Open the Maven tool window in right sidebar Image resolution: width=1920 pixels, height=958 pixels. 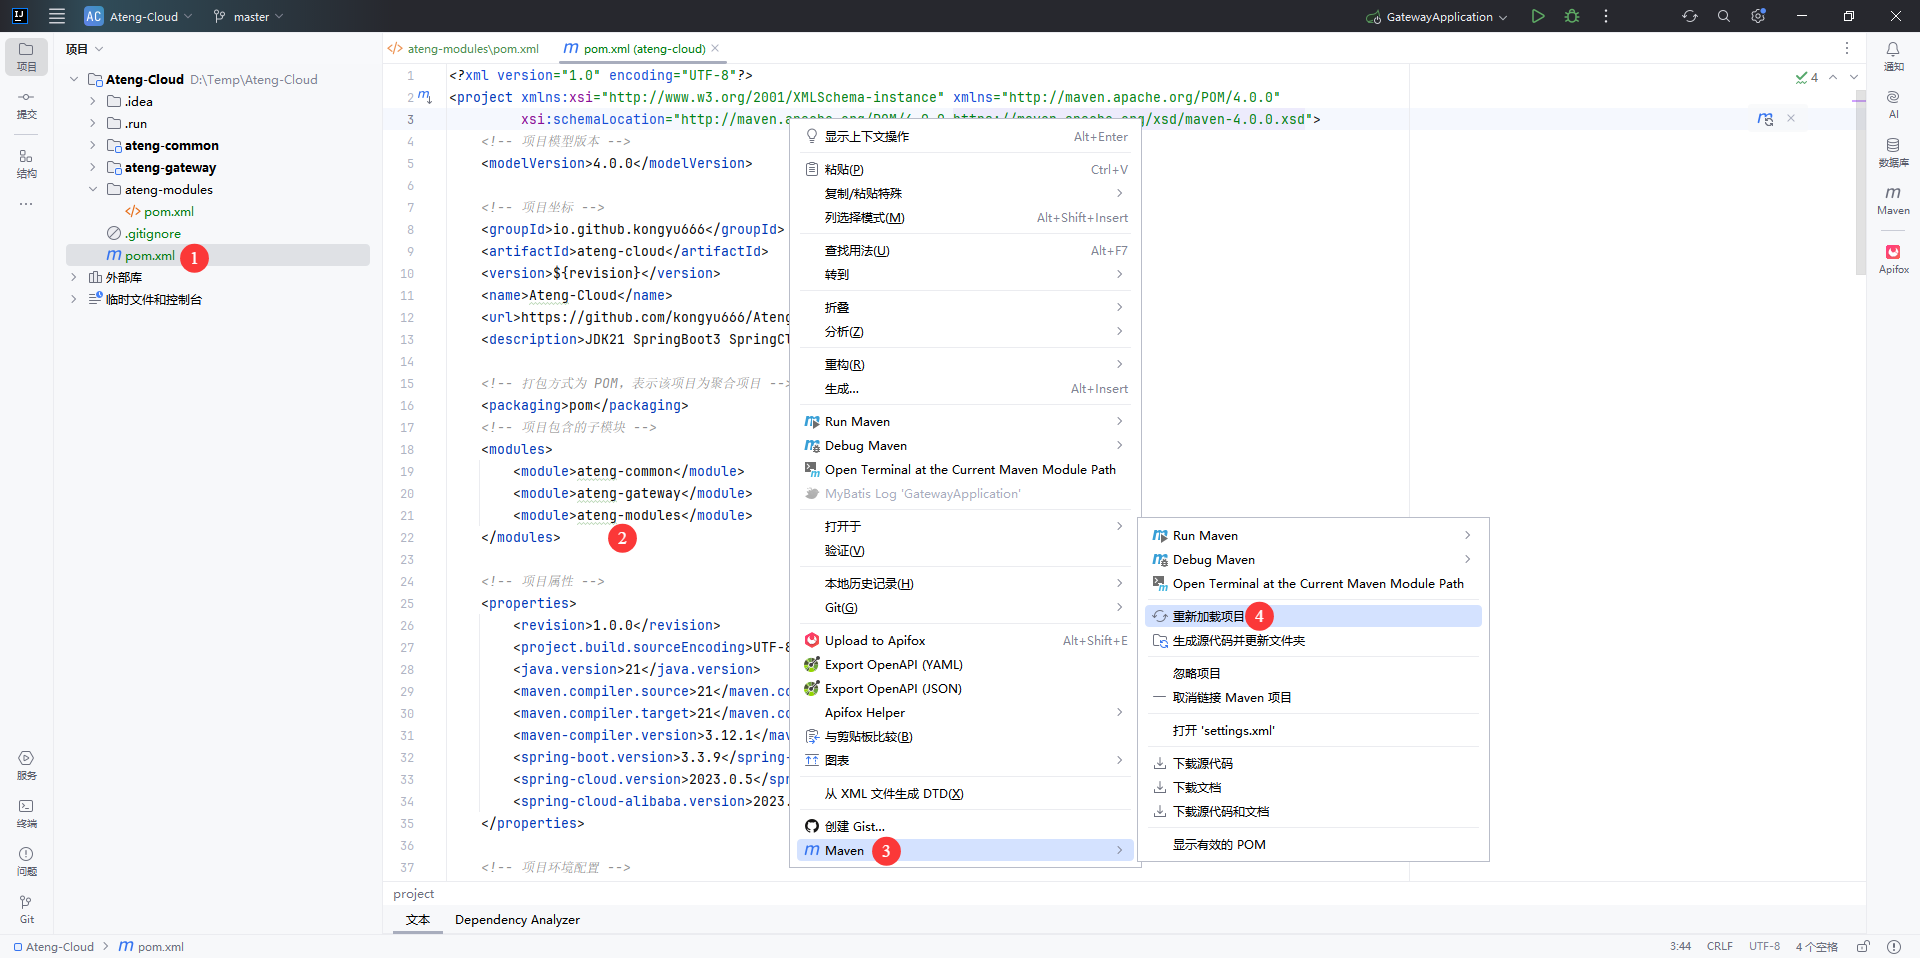click(1893, 199)
